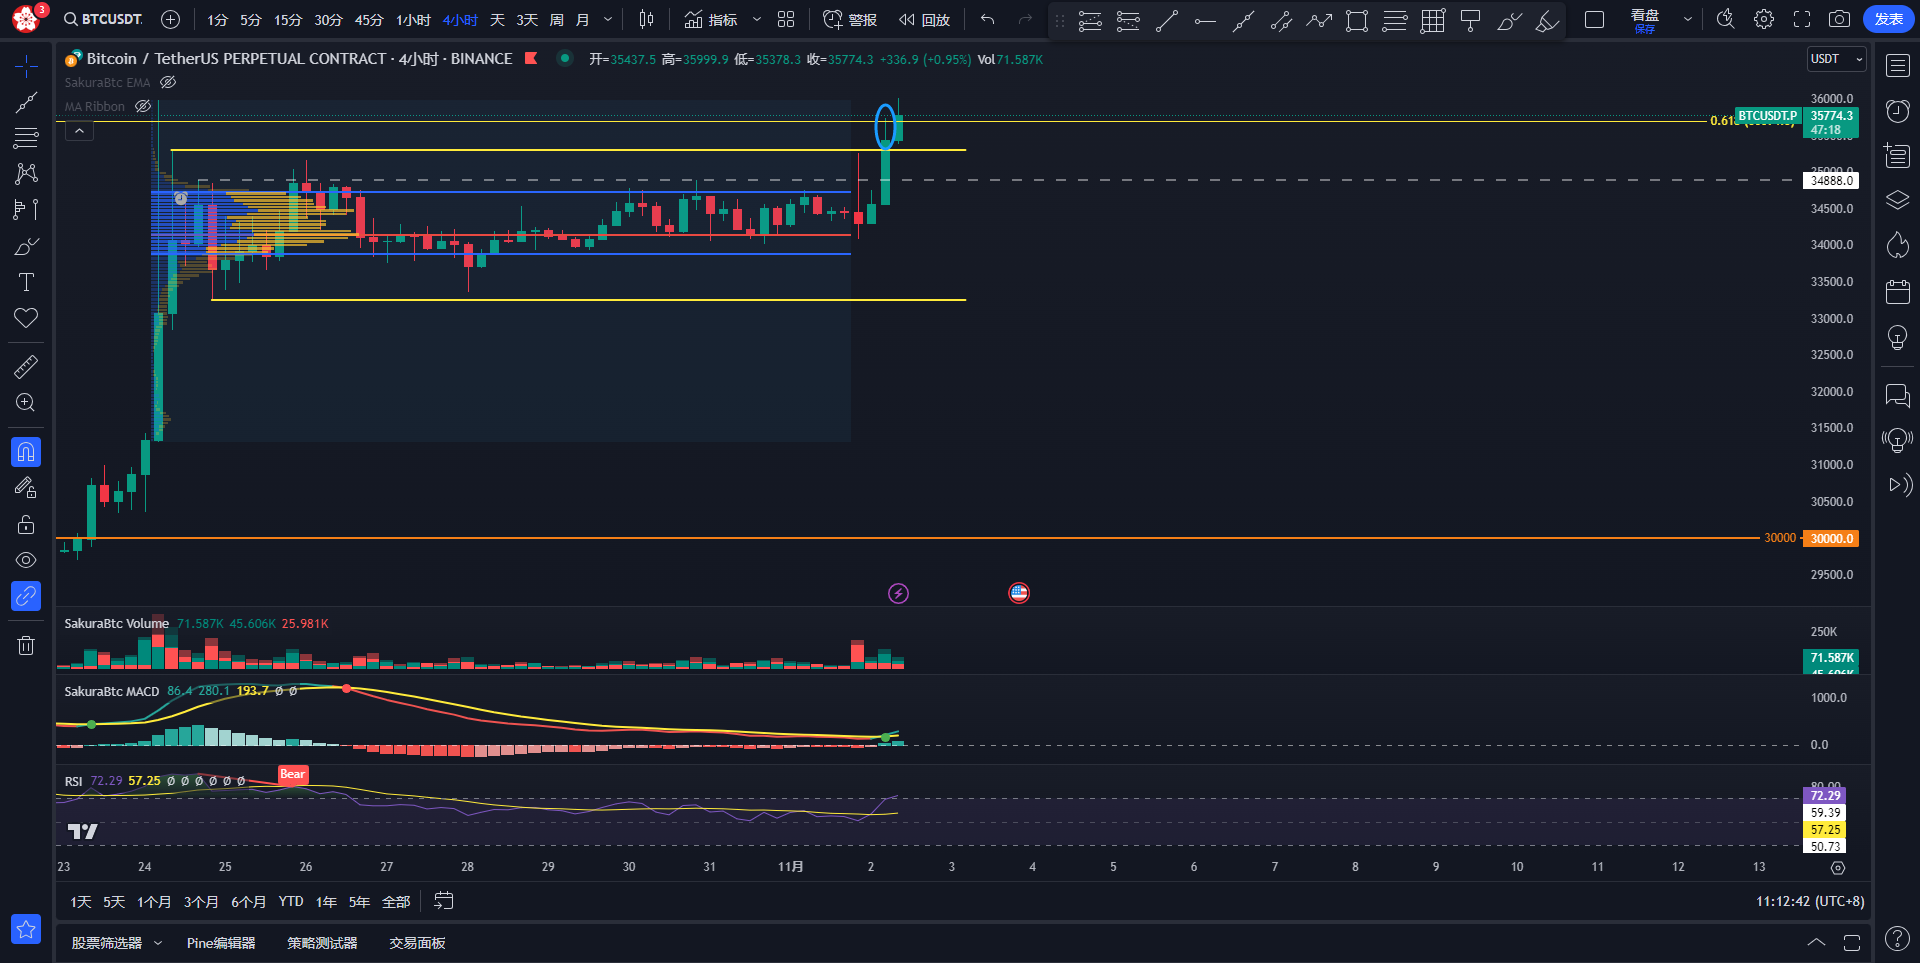
Task: Select the brush drawing tool
Action: (26, 246)
